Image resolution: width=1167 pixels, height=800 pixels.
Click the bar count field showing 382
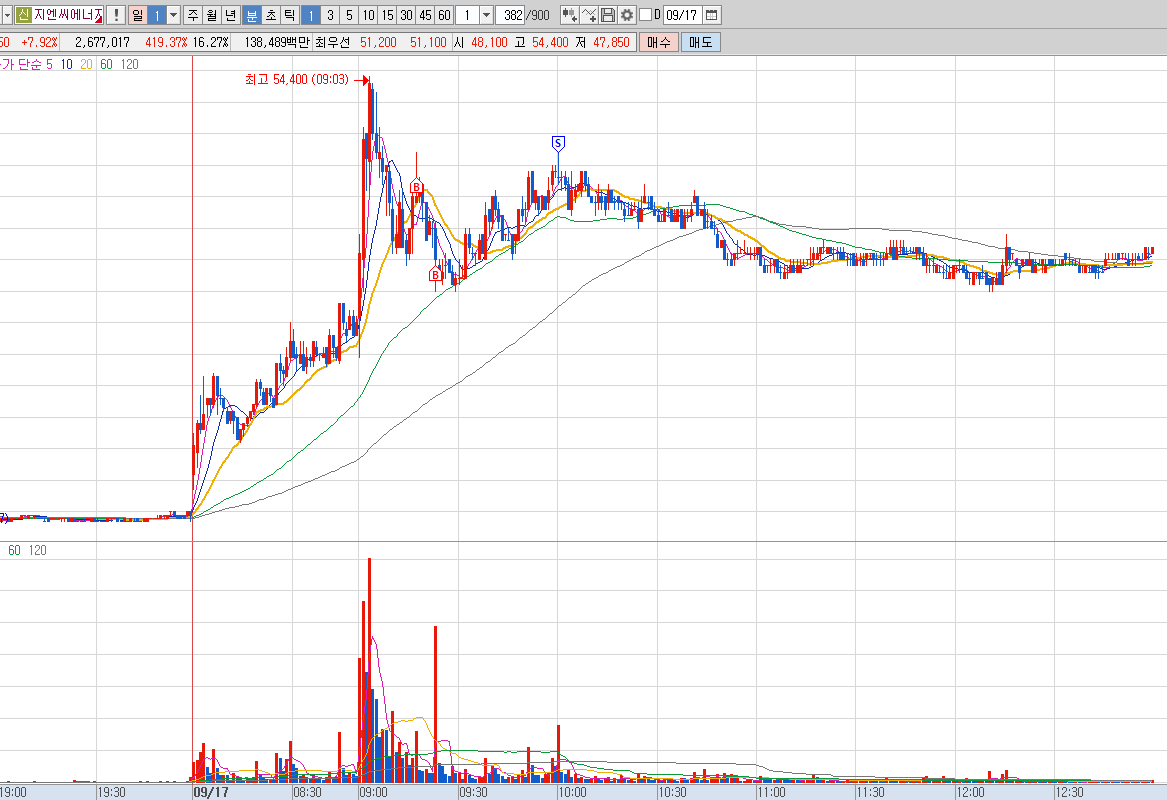click(x=511, y=15)
